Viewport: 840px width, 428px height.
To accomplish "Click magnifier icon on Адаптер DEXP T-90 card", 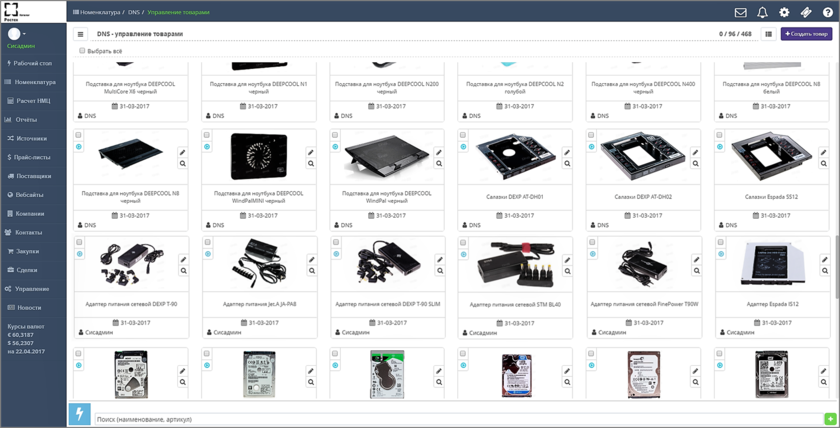I will (x=183, y=271).
